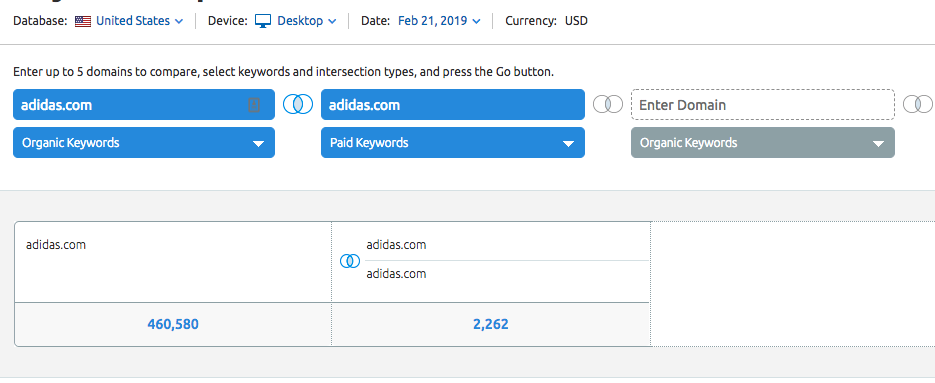The image size is (935, 383).
Task: Open the Paid Keywords dropdown
Action: tap(453, 143)
